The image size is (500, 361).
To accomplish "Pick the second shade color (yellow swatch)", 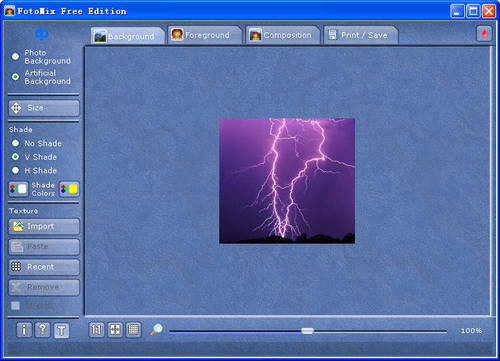I will click(x=69, y=189).
